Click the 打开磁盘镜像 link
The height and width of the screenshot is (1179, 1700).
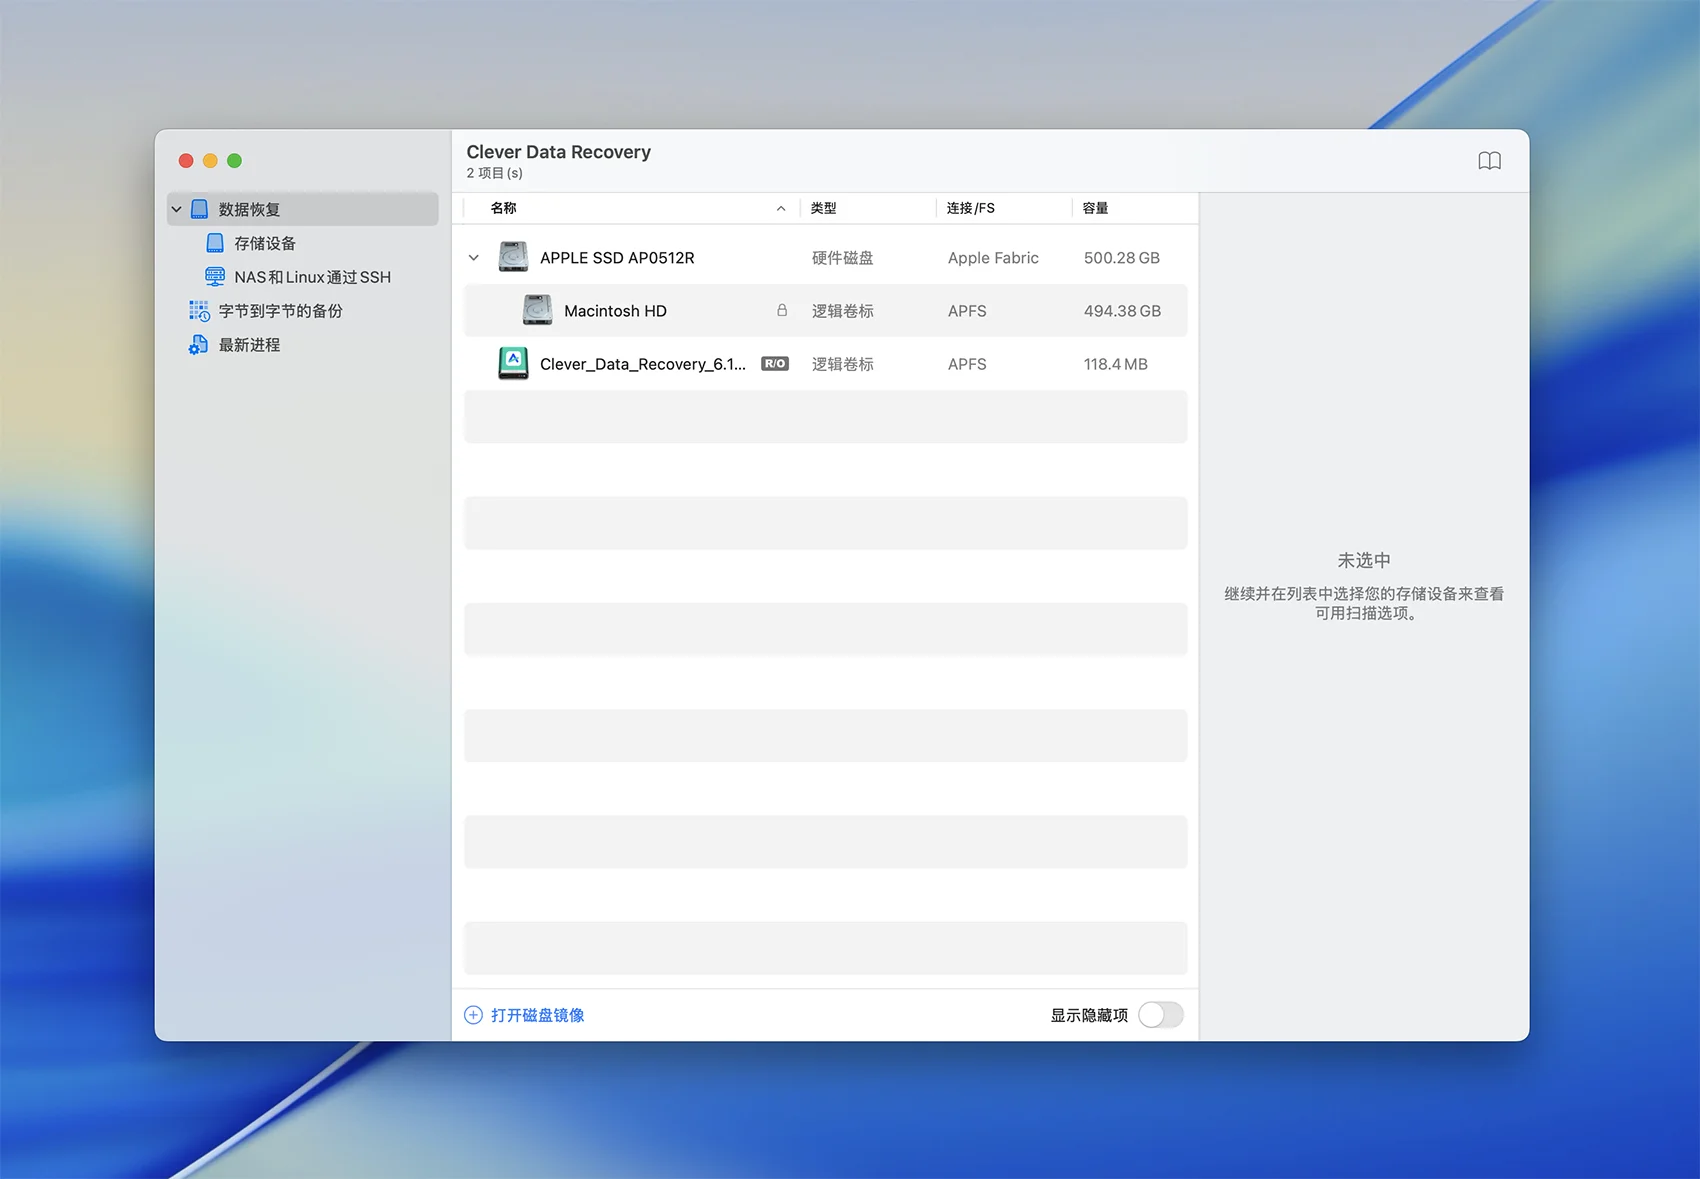(537, 1015)
